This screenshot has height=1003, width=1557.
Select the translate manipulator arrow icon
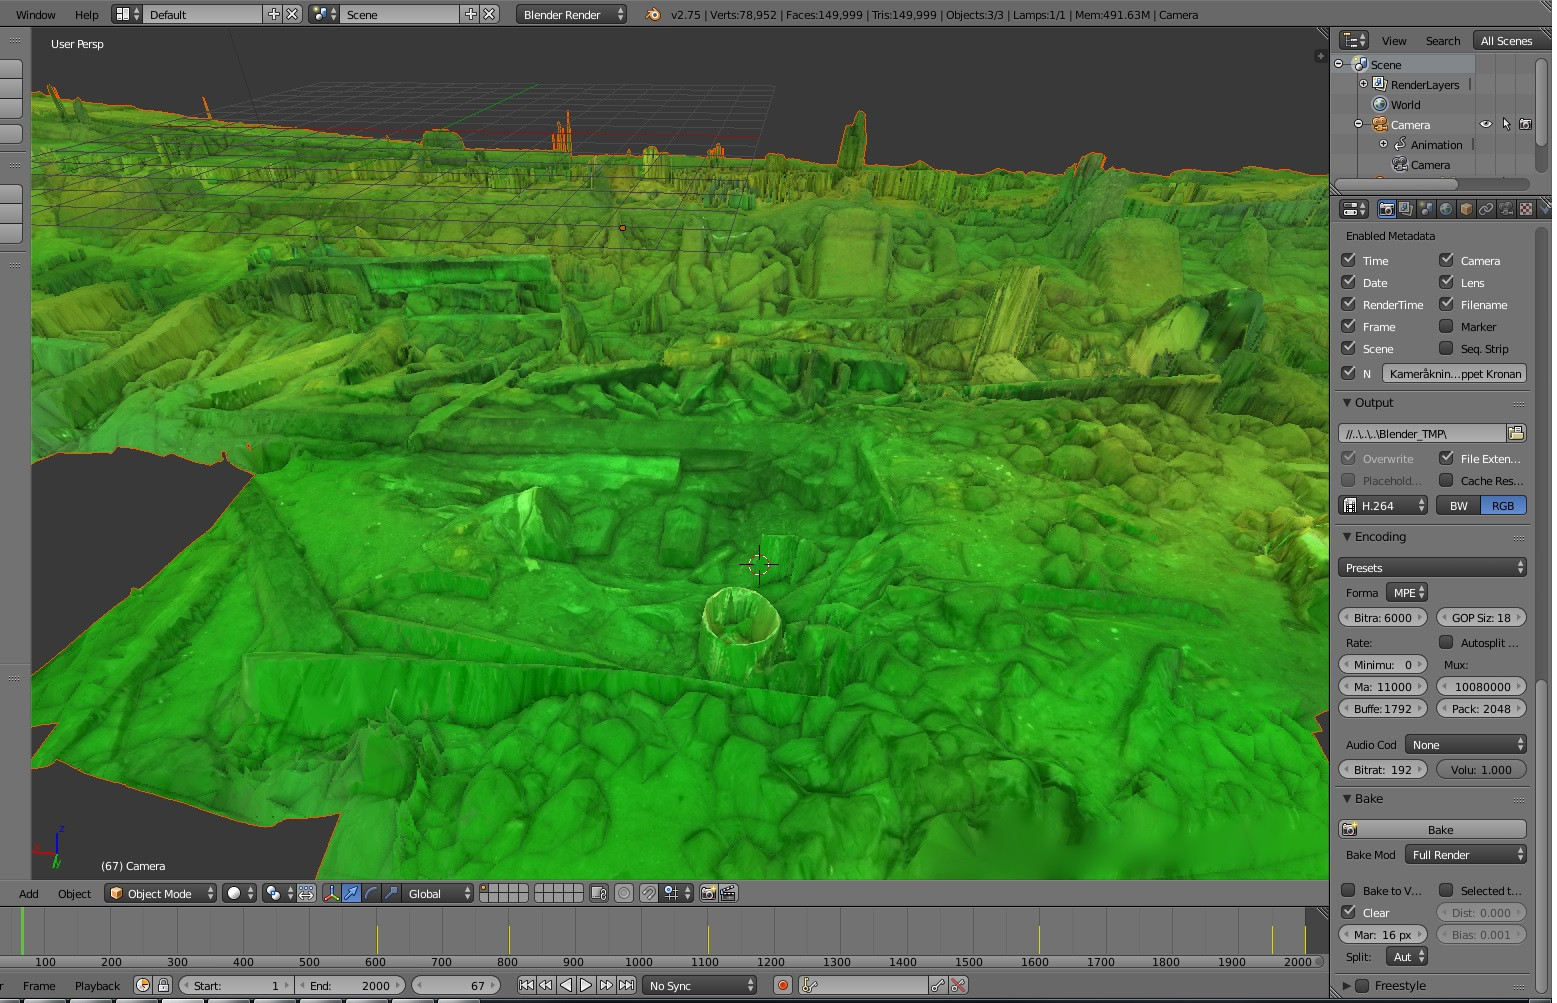coord(351,893)
